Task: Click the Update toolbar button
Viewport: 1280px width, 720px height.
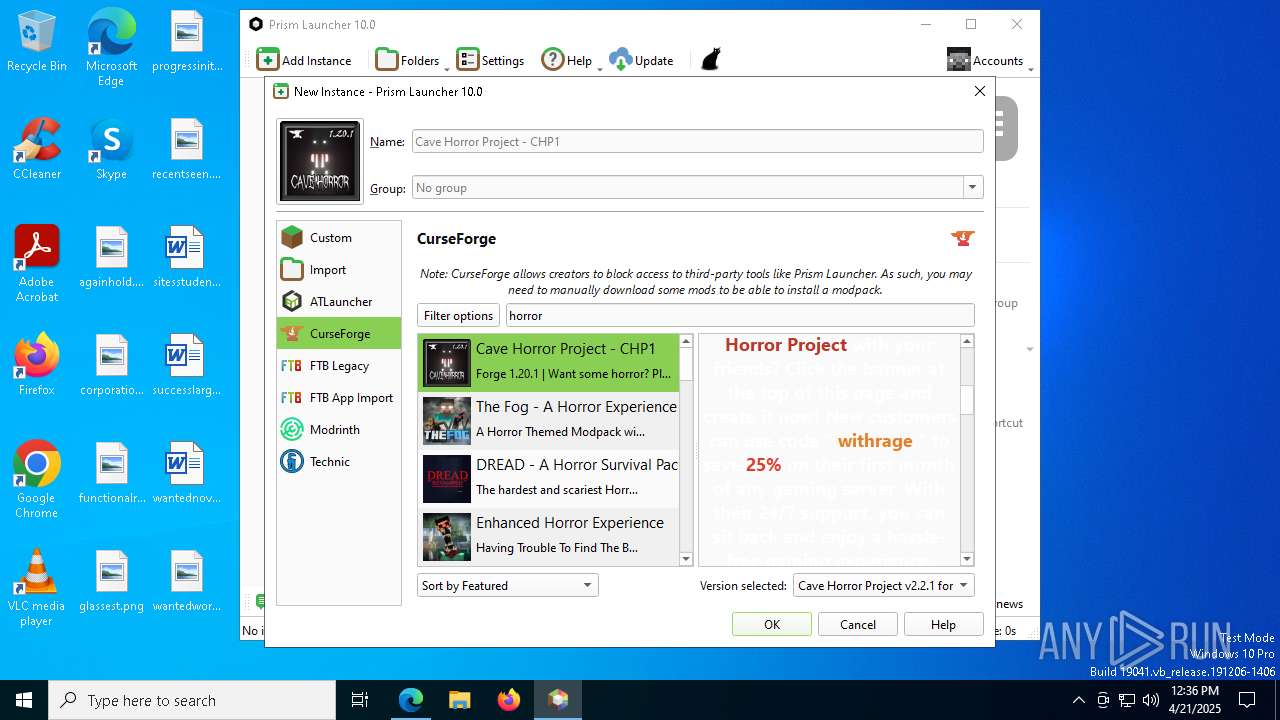Action: coord(641,60)
